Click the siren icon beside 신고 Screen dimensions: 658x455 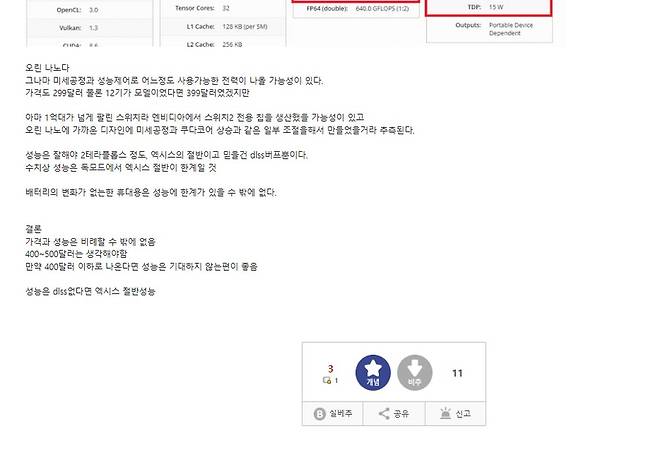click(x=446, y=413)
